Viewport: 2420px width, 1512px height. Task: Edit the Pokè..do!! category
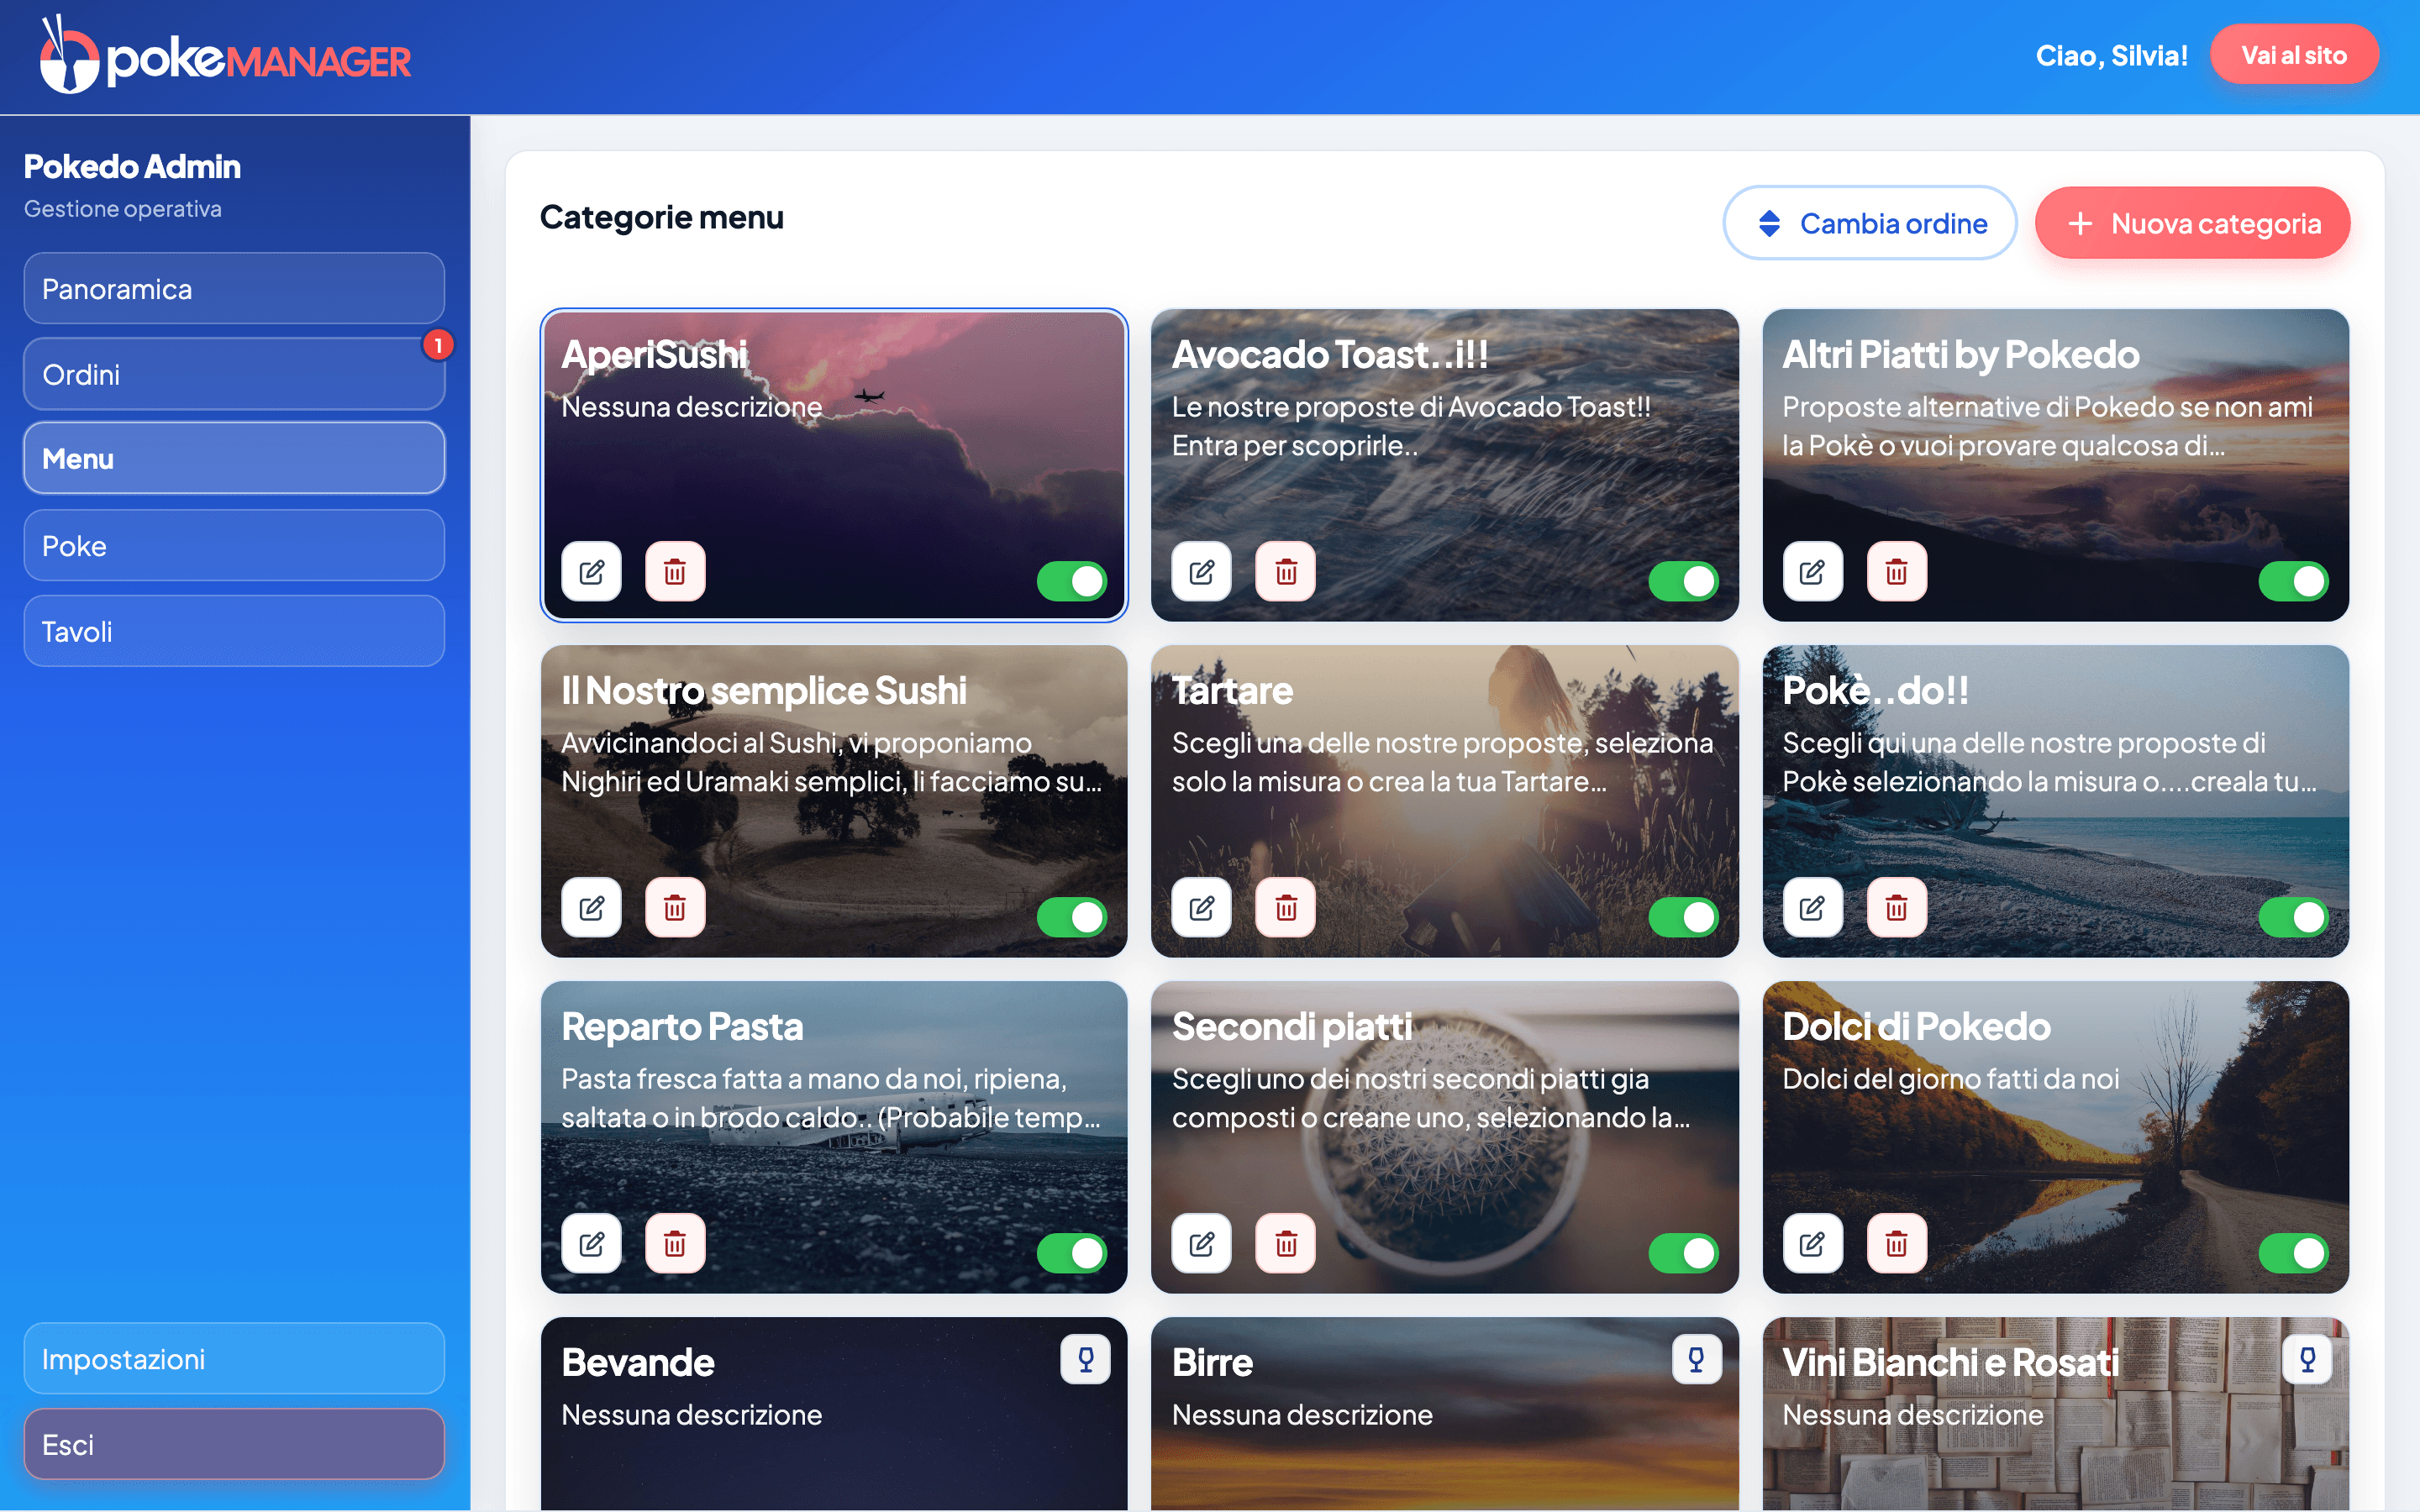(1812, 908)
